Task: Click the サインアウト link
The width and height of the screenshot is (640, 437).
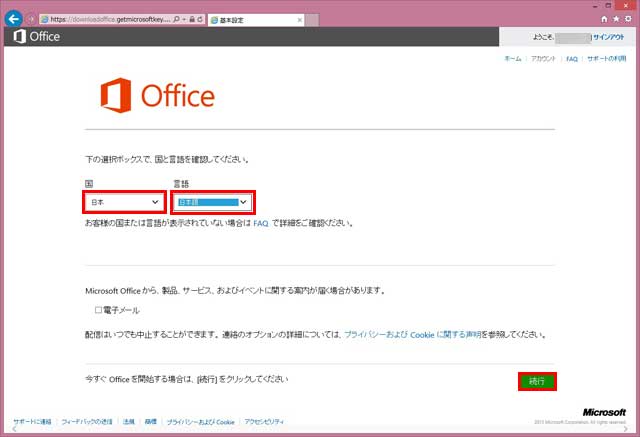Action: coord(609,36)
